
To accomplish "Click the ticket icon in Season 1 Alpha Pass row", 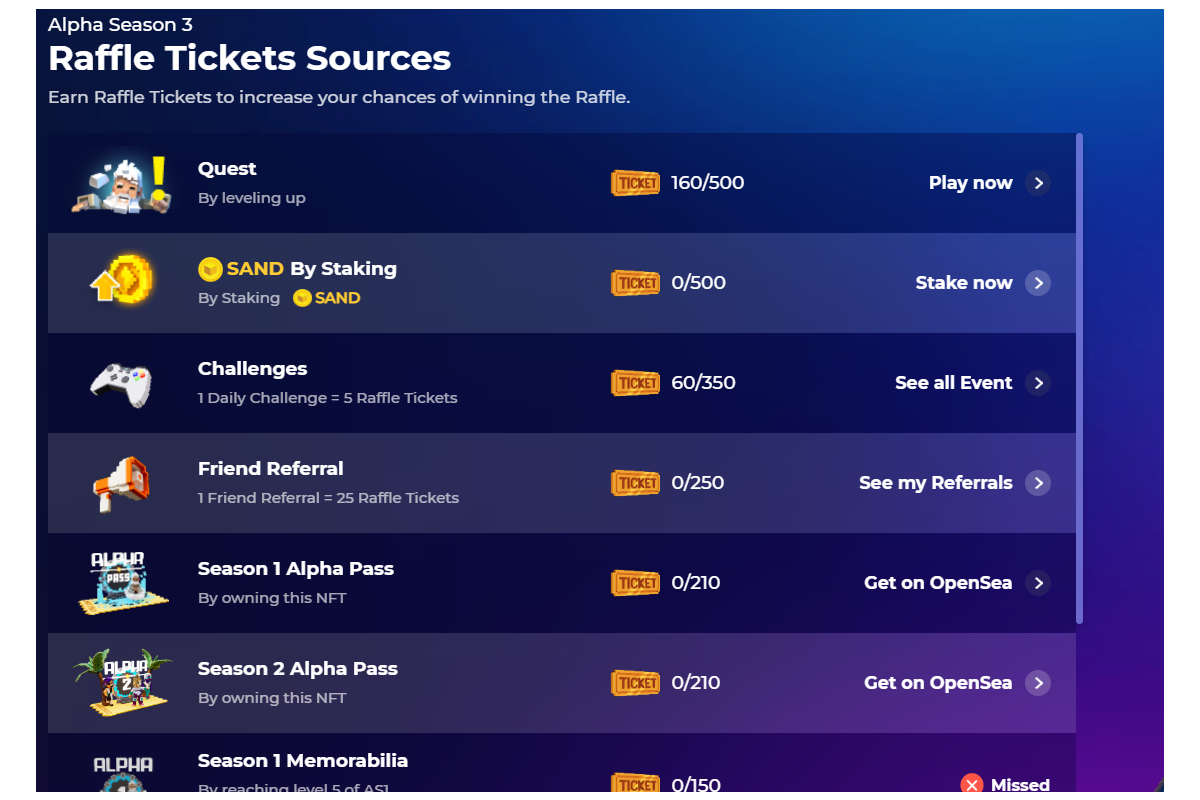I will pos(636,583).
